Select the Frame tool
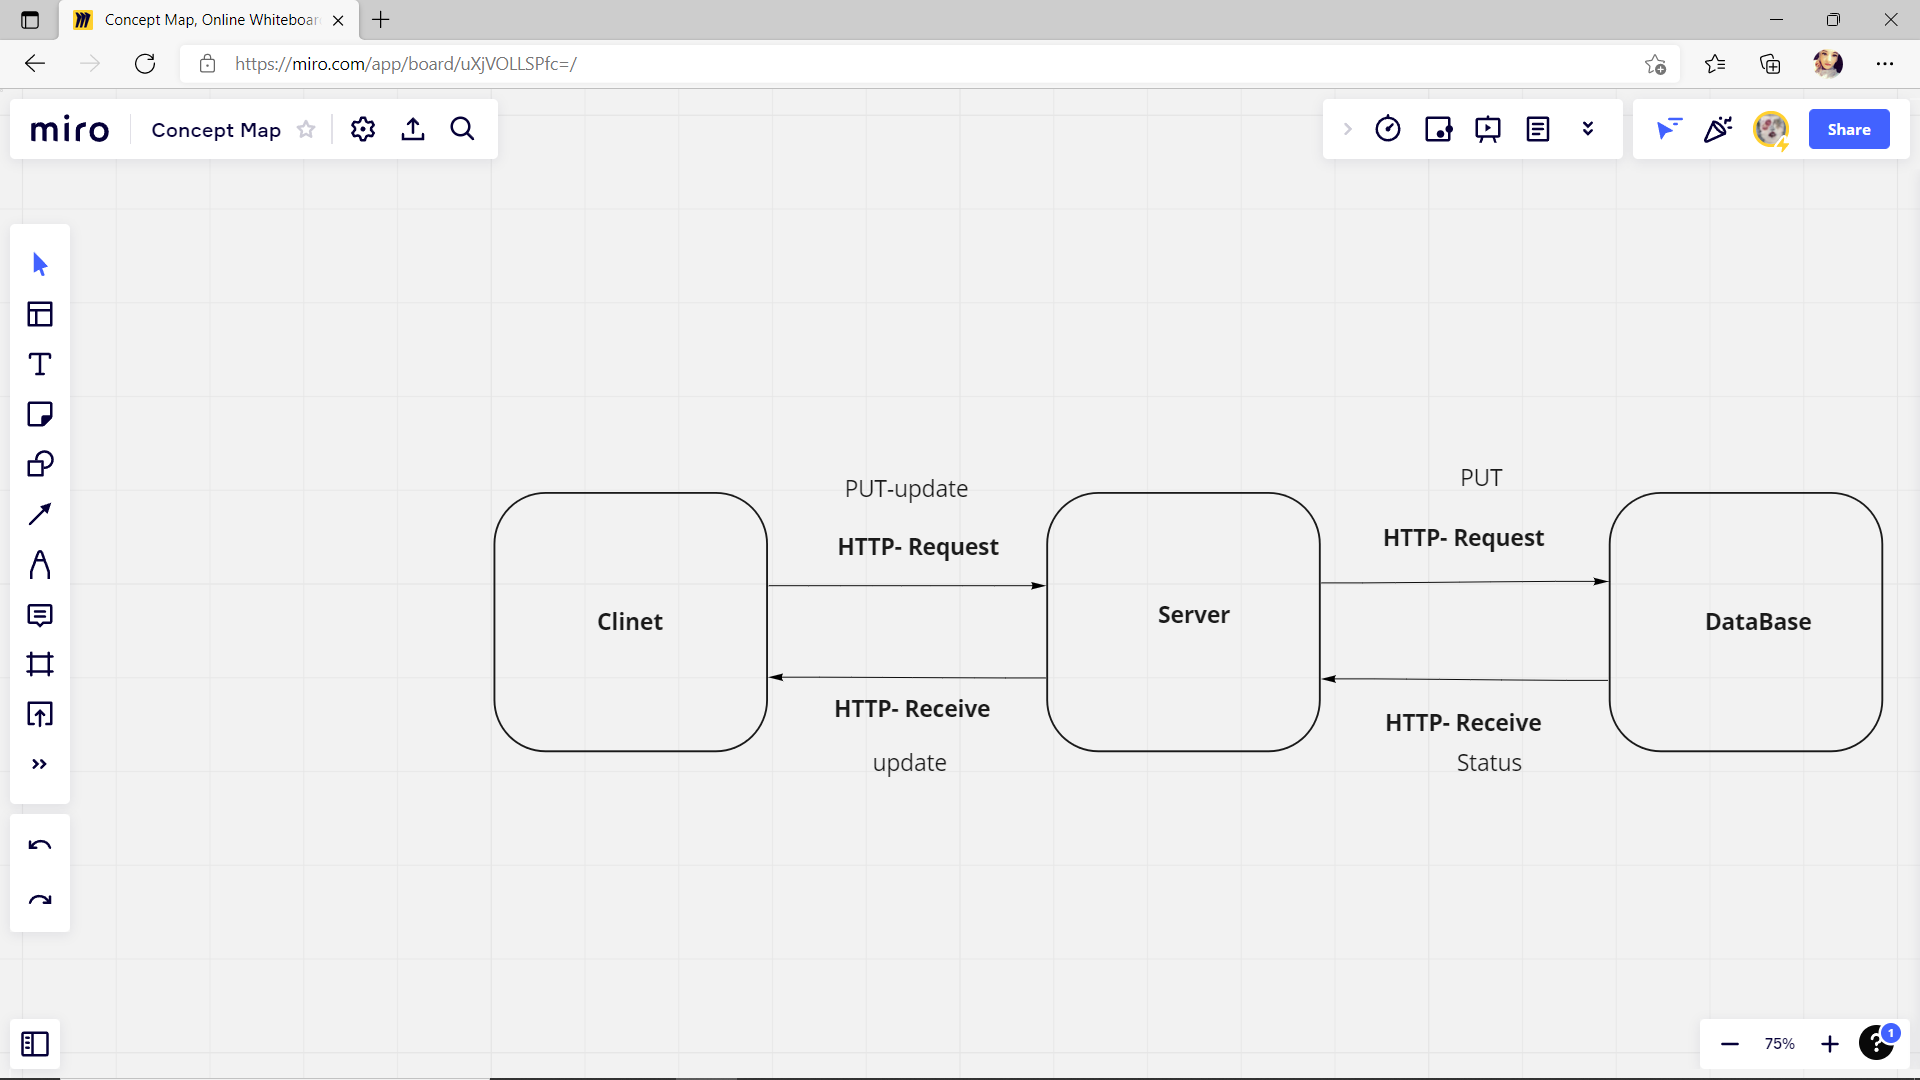The height and width of the screenshot is (1080, 1920). pyautogui.click(x=40, y=664)
